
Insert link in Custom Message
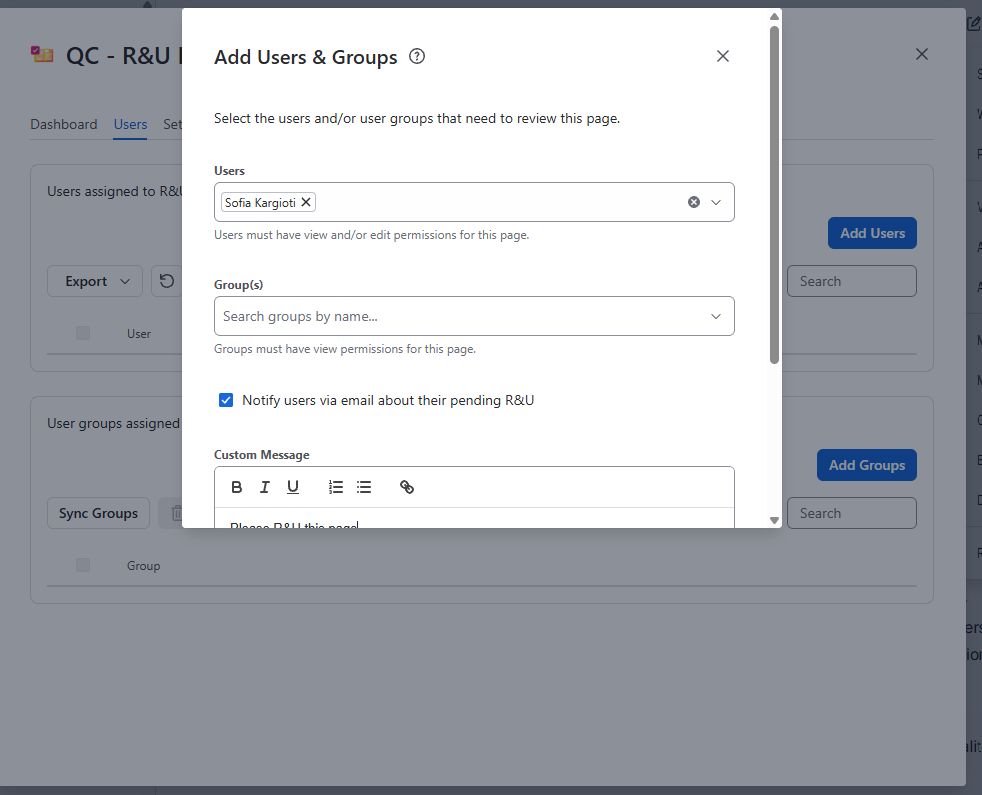tap(406, 487)
